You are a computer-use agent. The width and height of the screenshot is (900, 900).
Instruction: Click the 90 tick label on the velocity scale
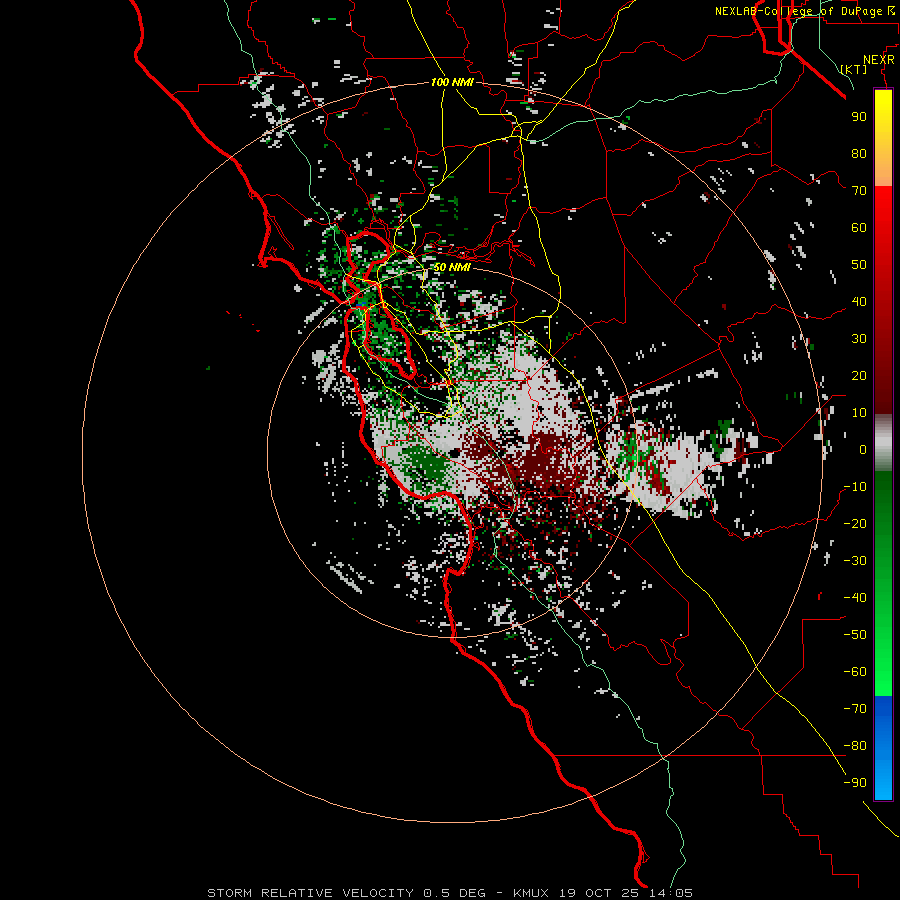tap(859, 117)
